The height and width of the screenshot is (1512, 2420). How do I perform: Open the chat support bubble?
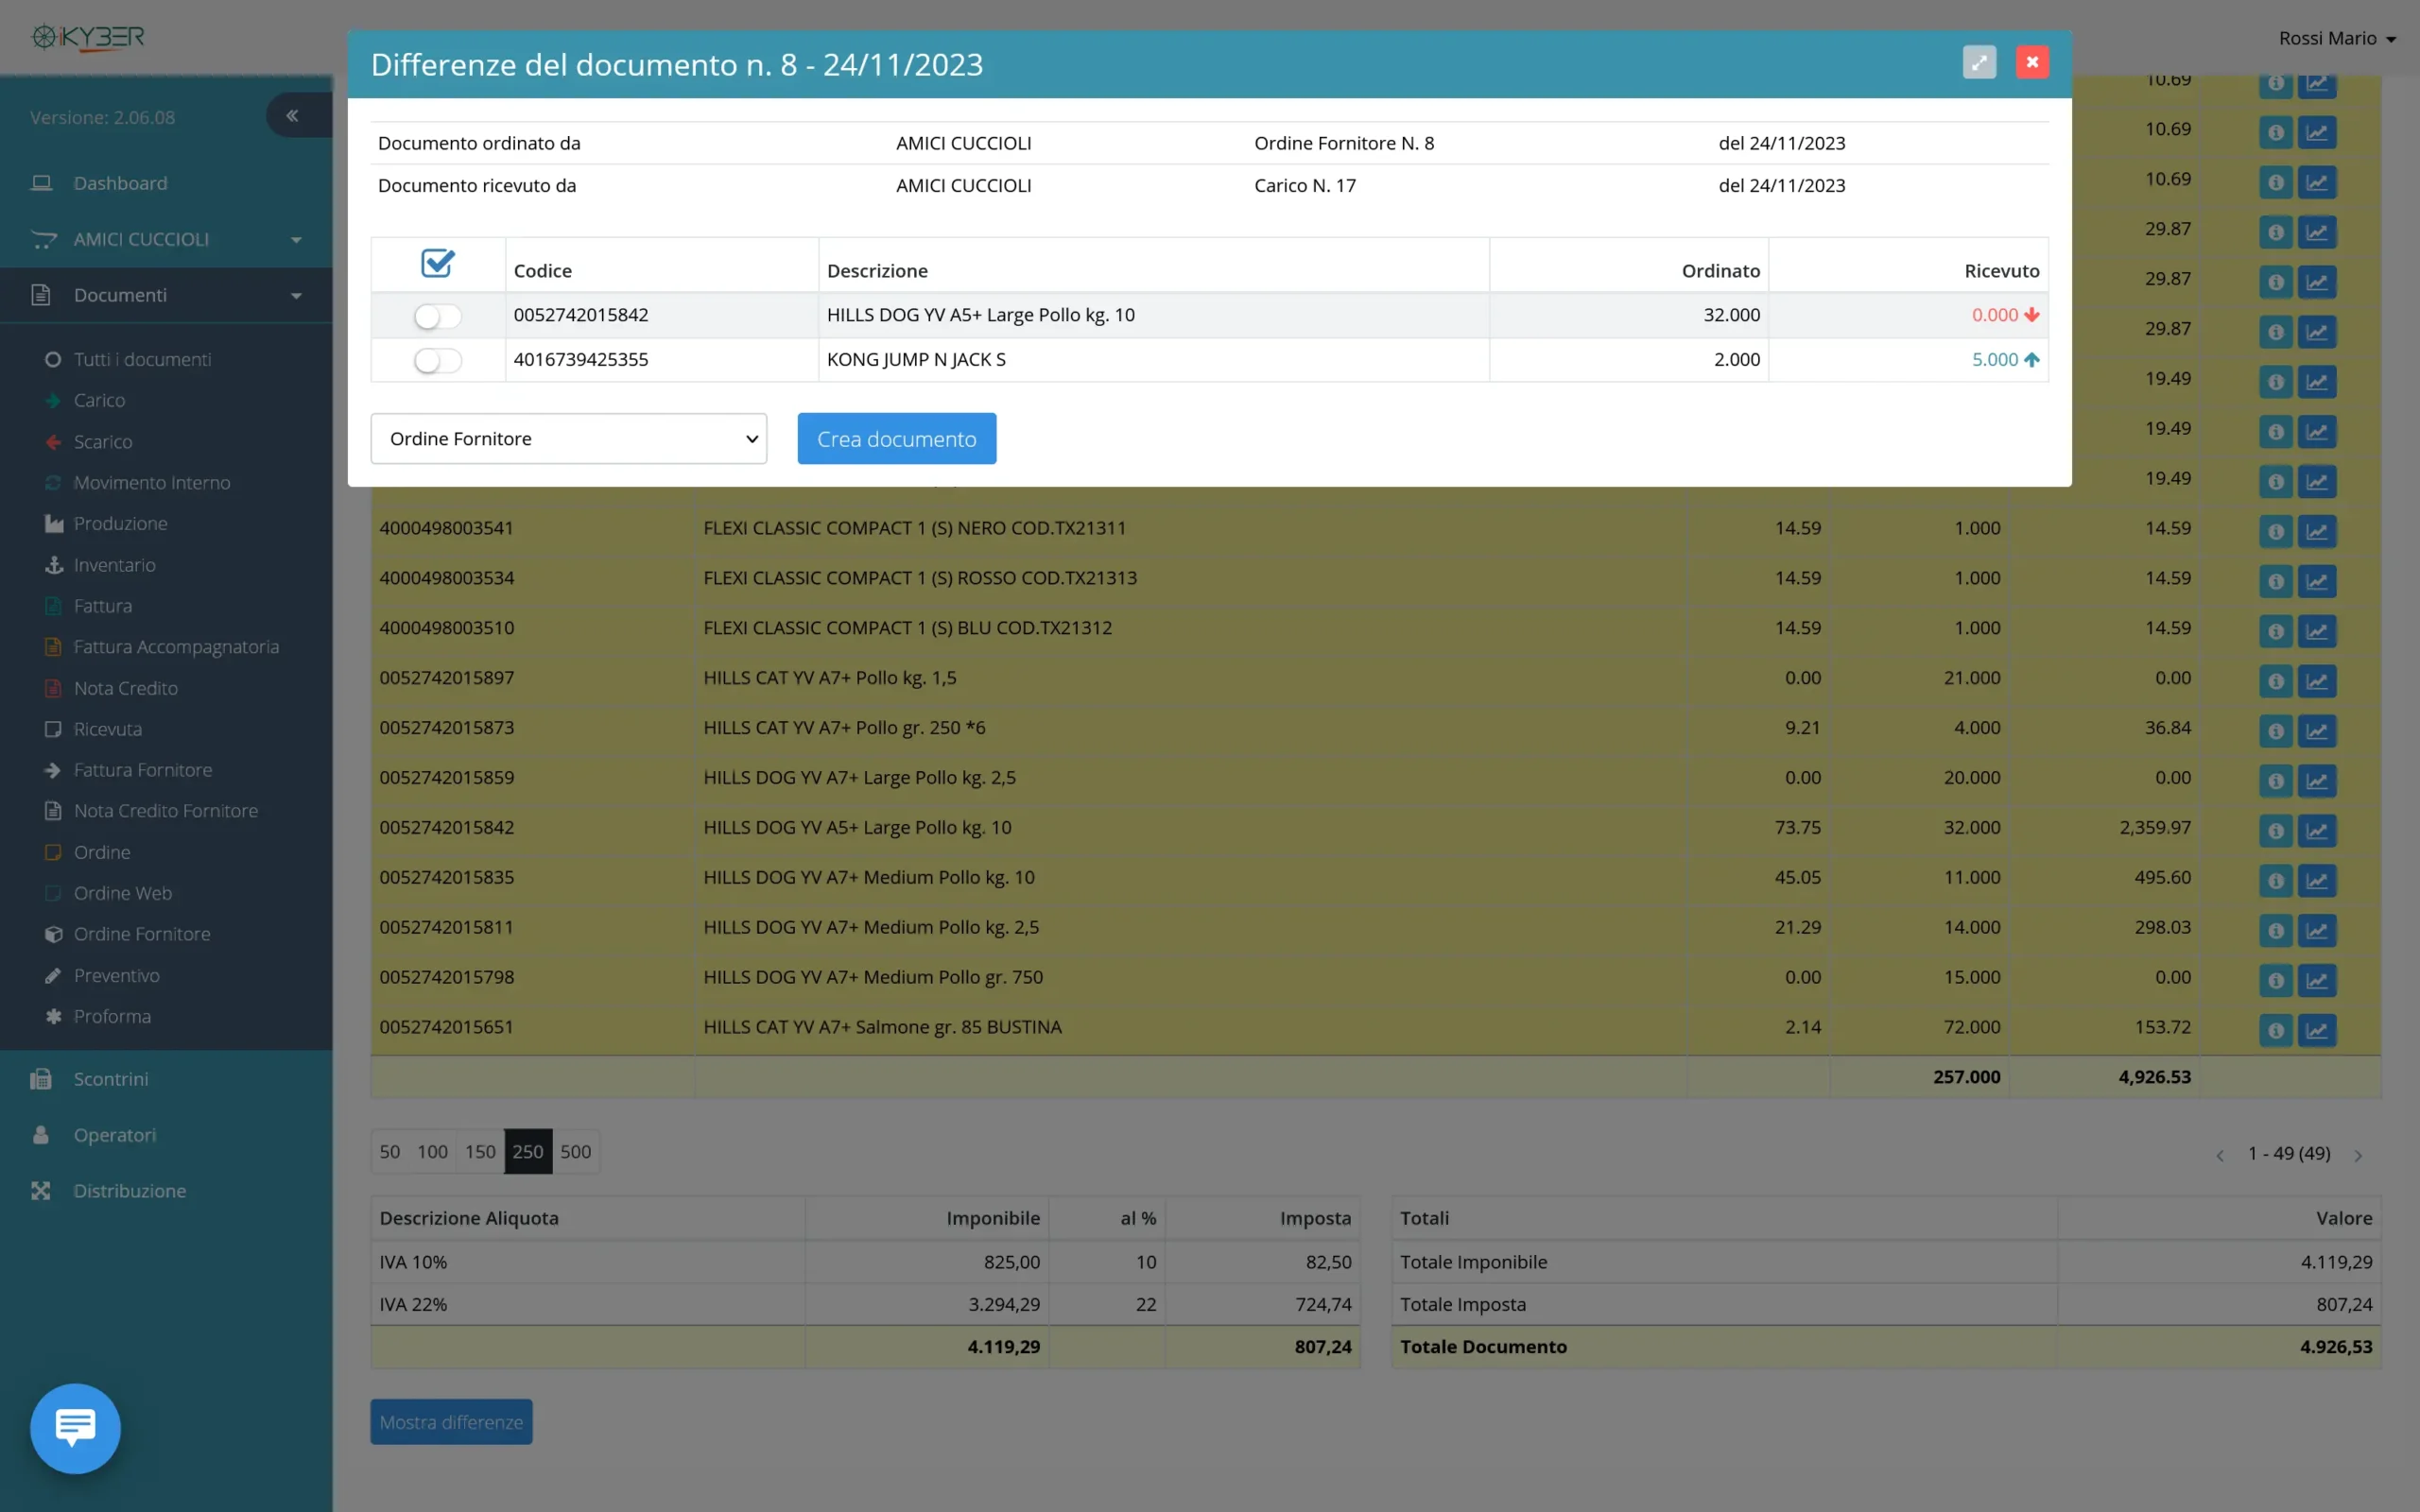[75, 1428]
